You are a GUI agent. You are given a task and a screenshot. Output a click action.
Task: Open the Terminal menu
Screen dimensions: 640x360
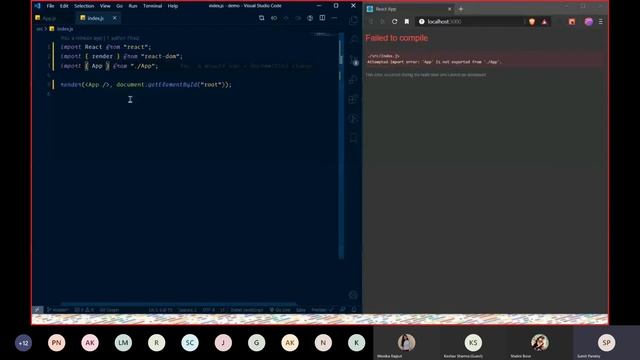(x=152, y=6)
